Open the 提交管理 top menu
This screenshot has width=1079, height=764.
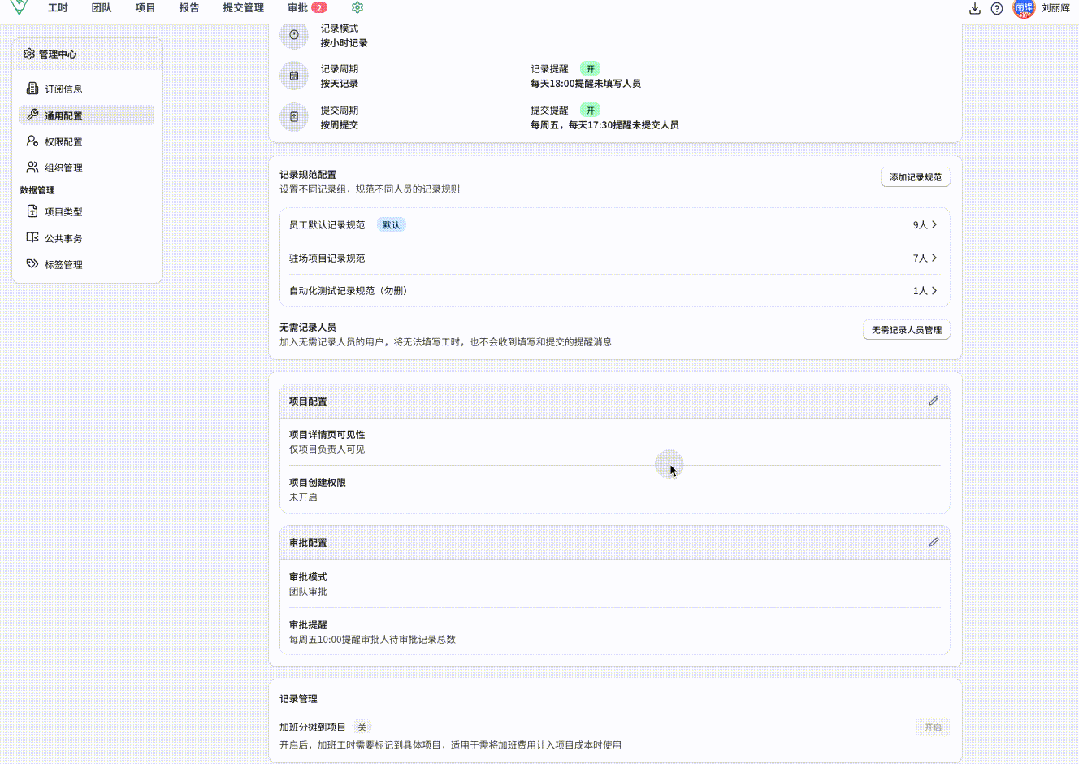pos(243,8)
